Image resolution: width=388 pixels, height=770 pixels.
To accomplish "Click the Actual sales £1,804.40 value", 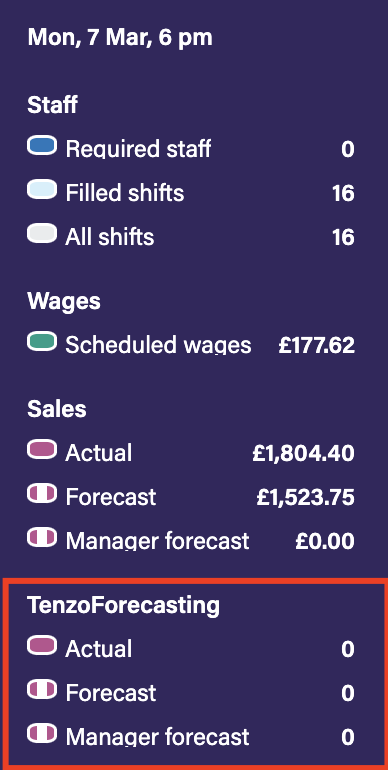I will tap(304, 453).
